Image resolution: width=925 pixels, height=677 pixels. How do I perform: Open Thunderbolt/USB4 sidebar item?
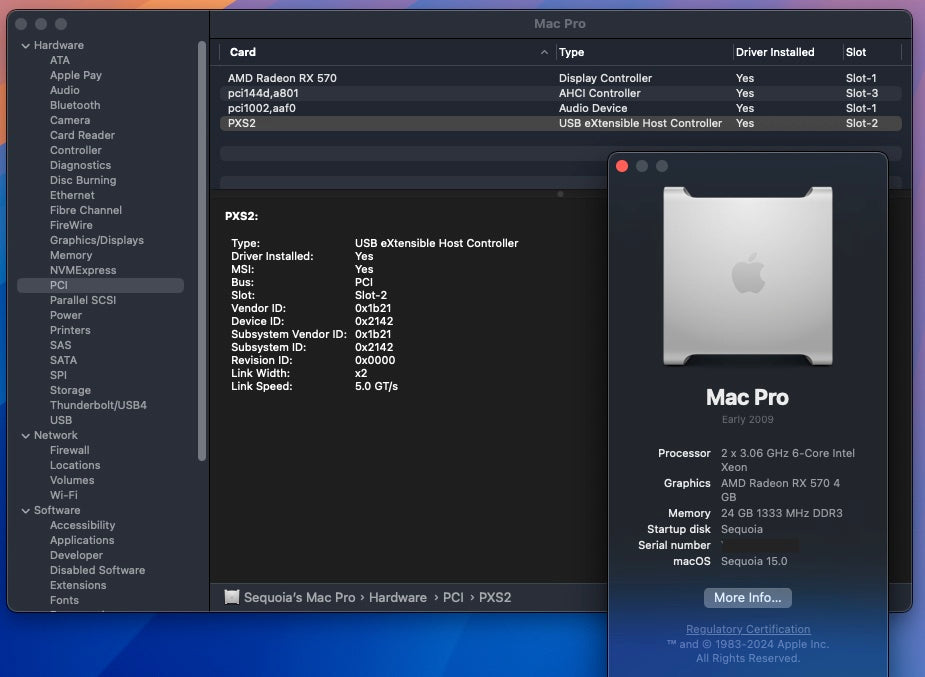coord(98,405)
